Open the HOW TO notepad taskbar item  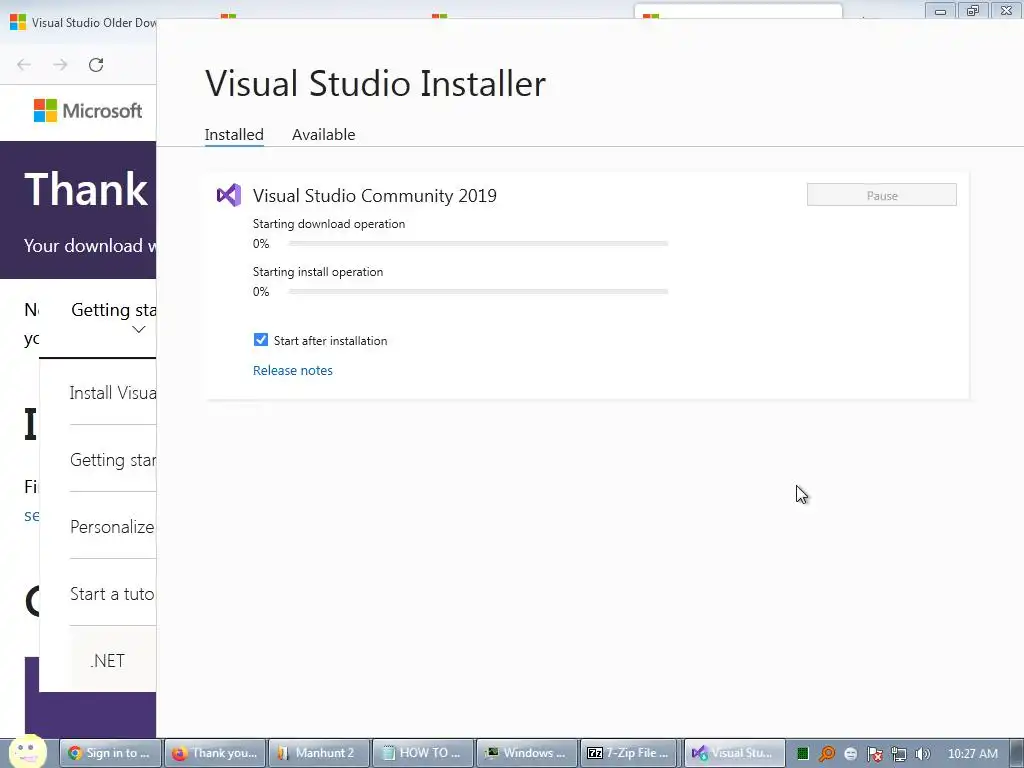coord(423,753)
